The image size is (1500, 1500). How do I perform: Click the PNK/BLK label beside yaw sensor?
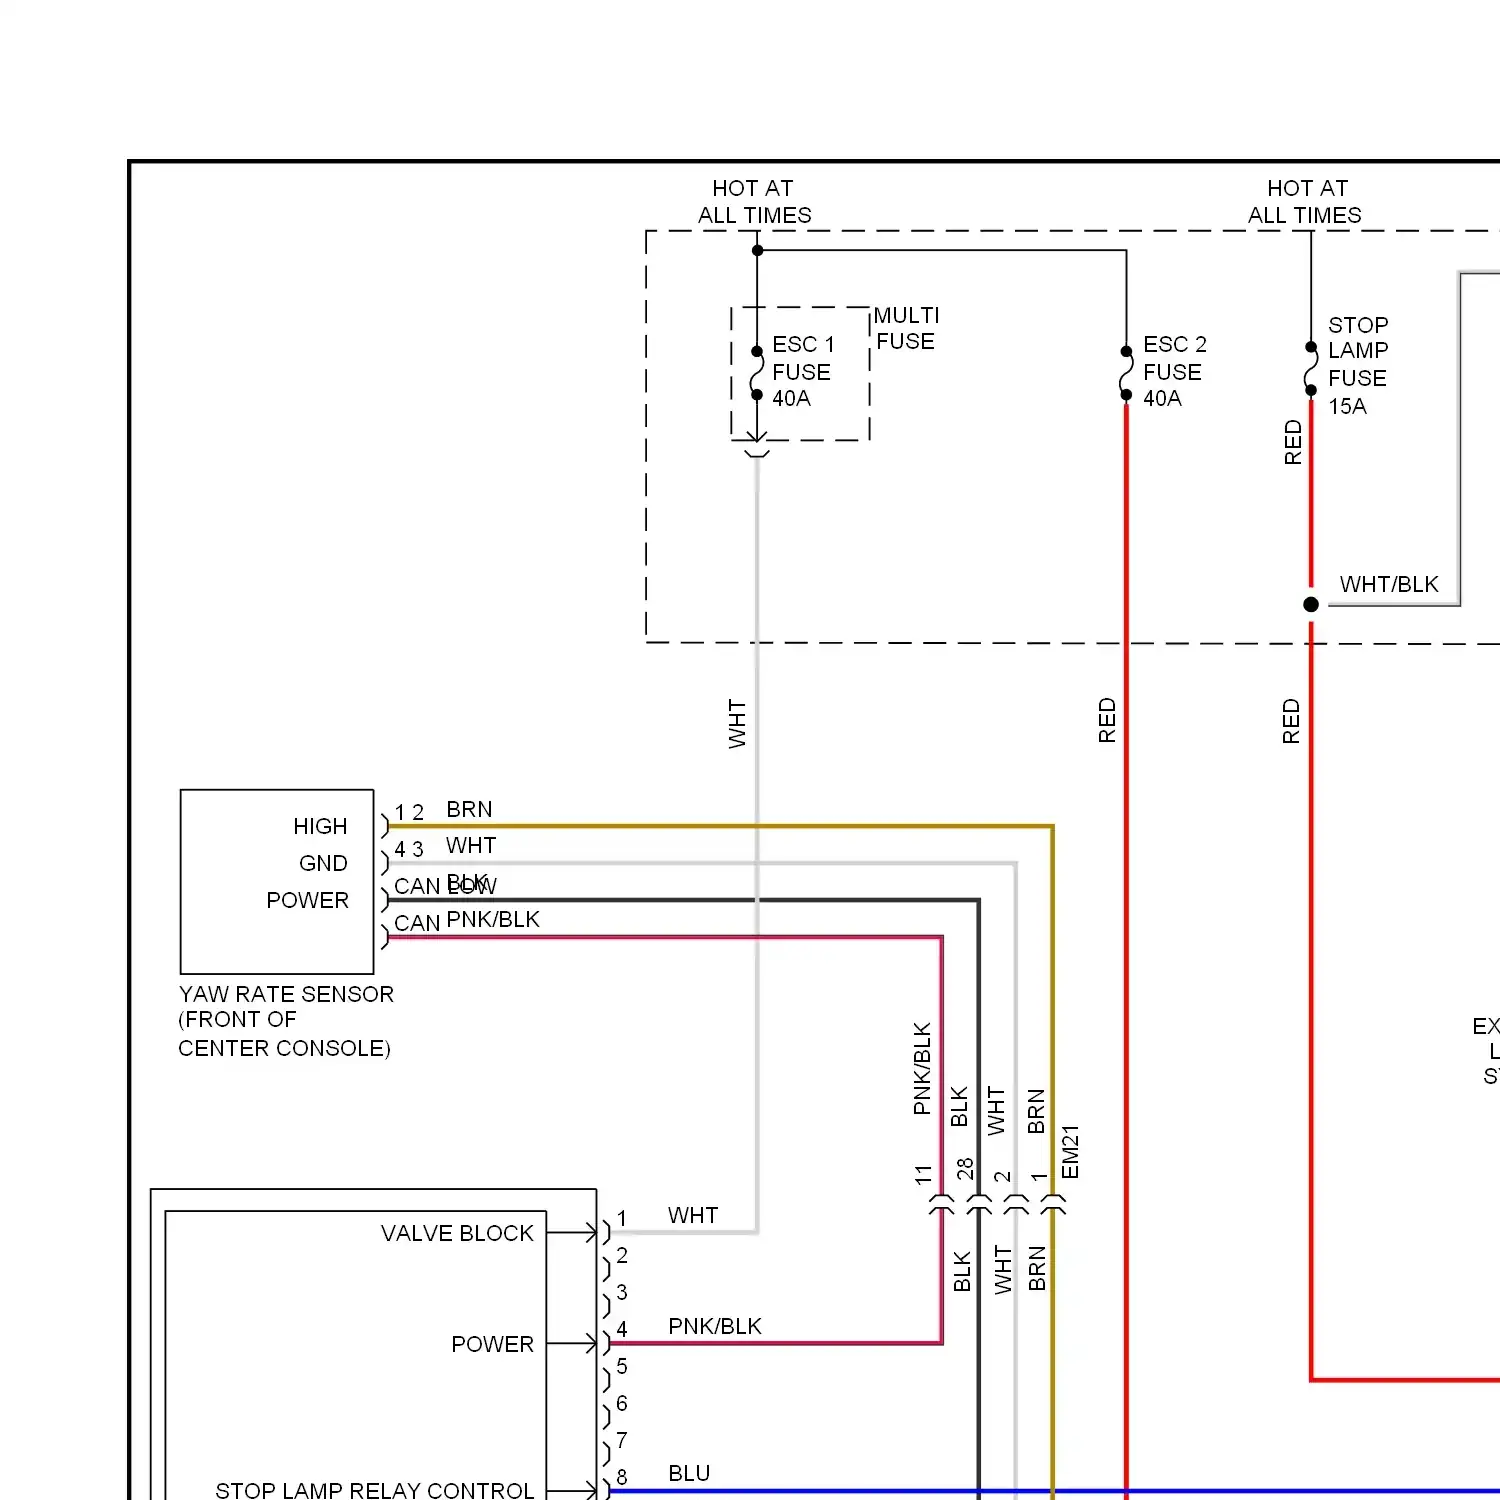(x=493, y=919)
